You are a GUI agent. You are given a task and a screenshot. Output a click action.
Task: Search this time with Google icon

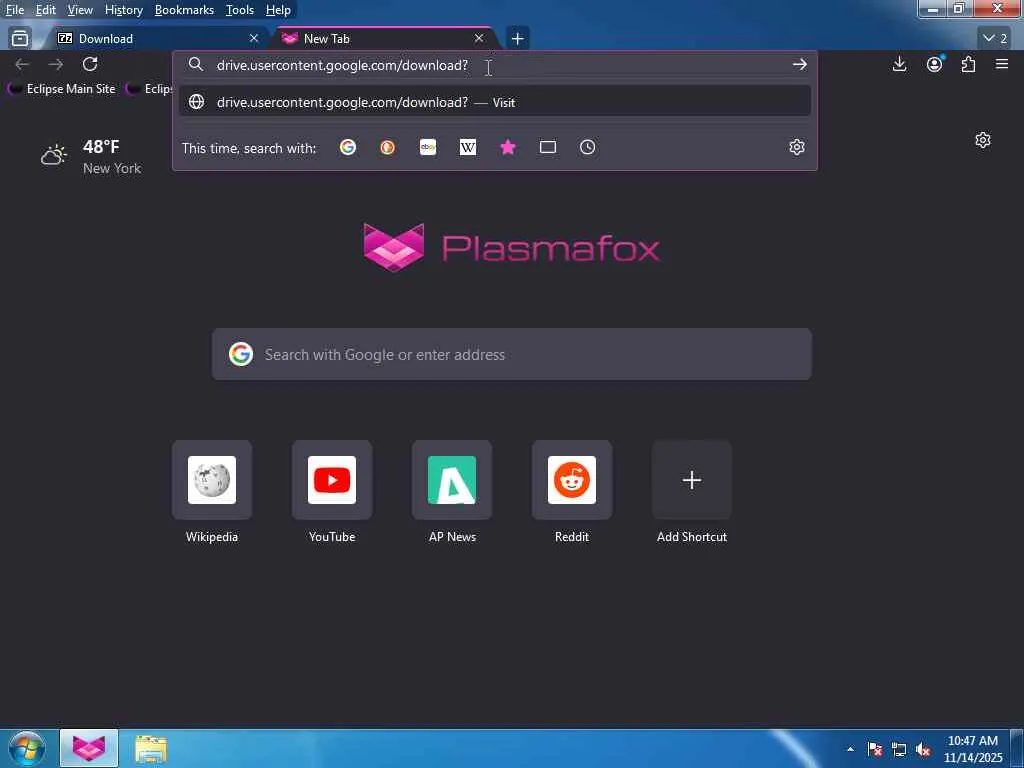347,148
